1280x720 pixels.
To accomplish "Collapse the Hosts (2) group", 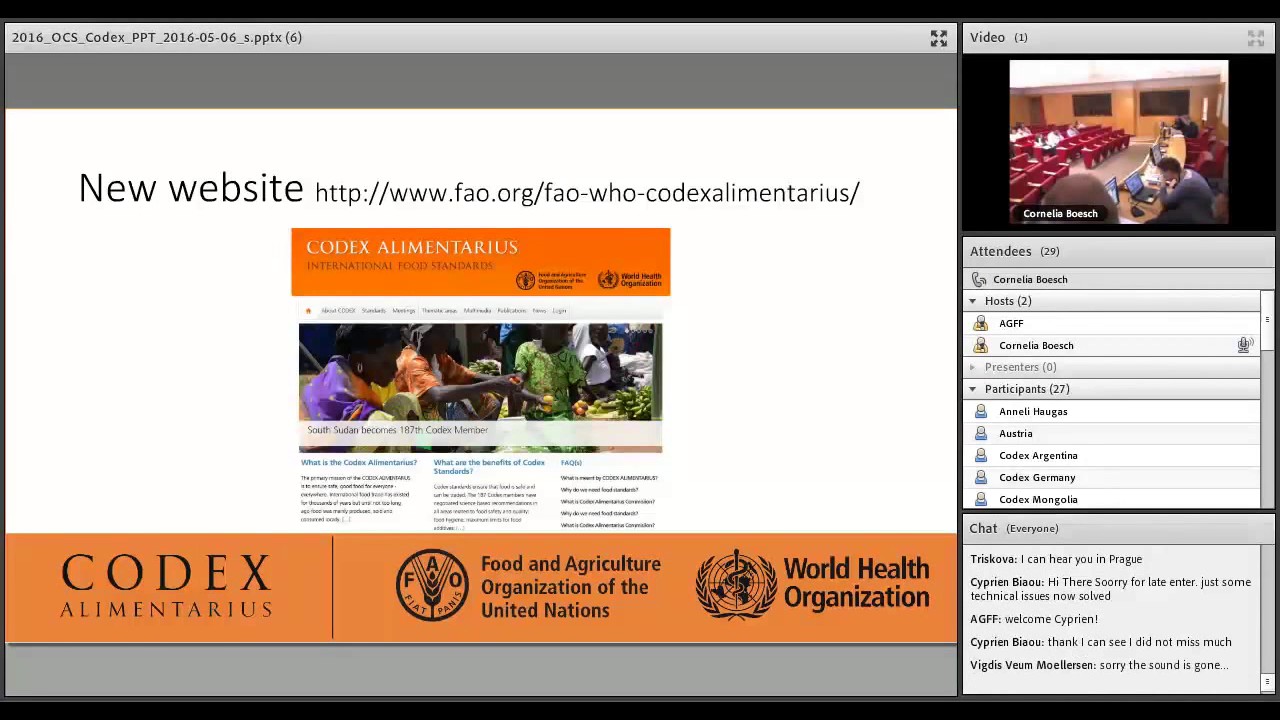I will coord(972,301).
